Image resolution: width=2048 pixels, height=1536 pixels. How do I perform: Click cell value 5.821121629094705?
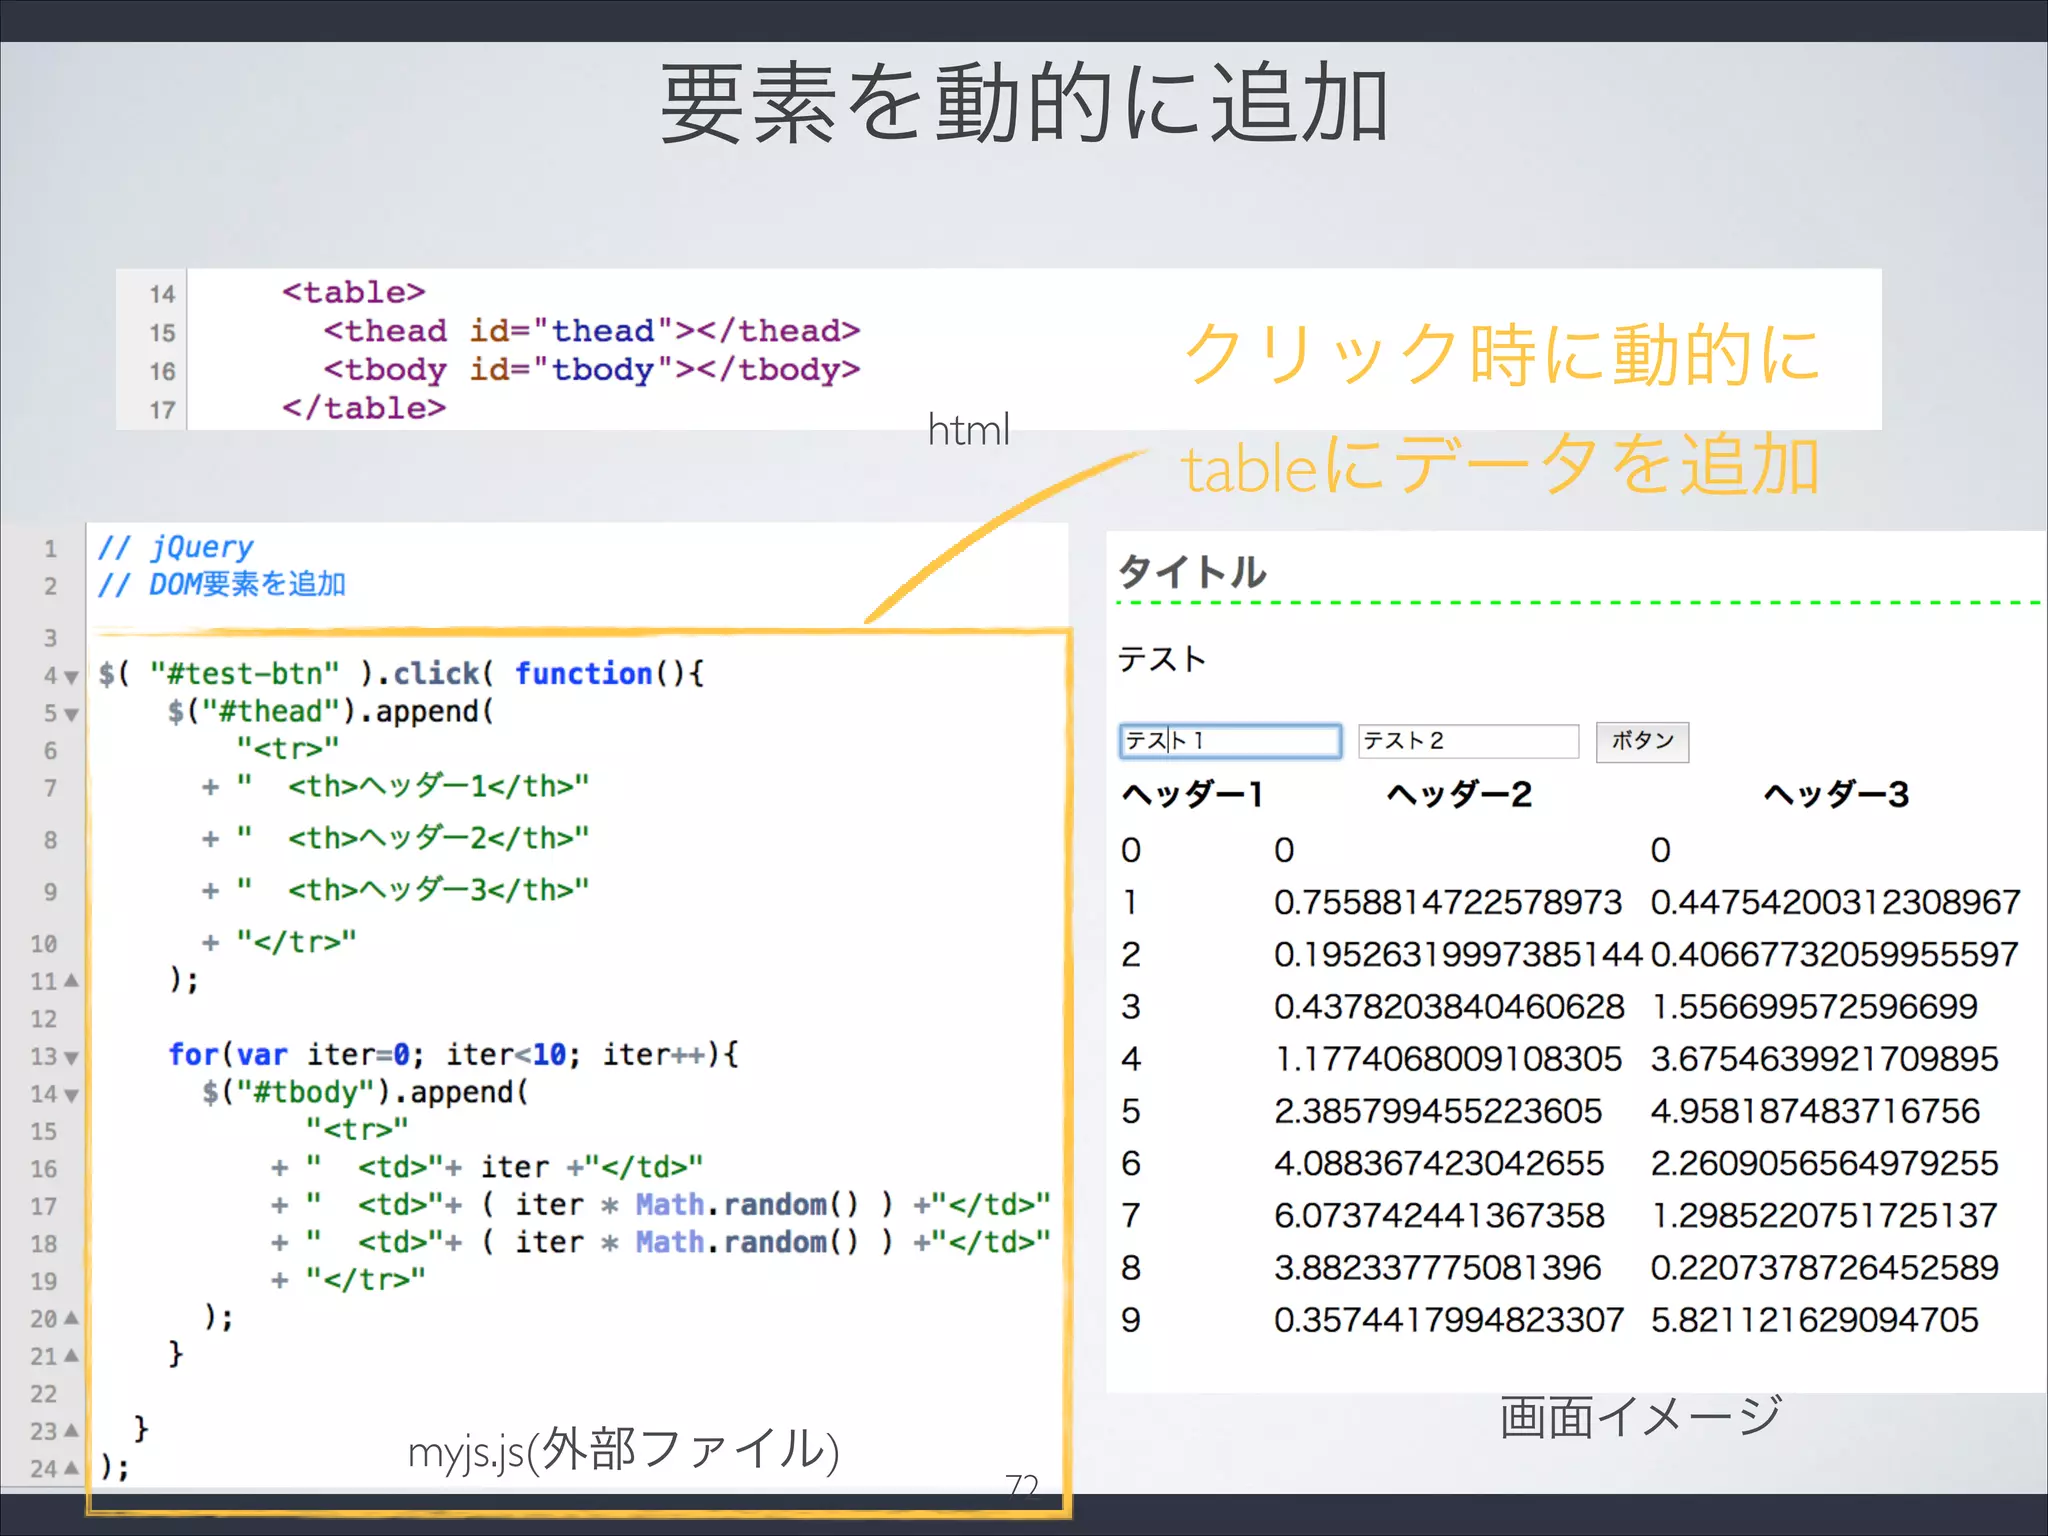coord(1814,1320)
